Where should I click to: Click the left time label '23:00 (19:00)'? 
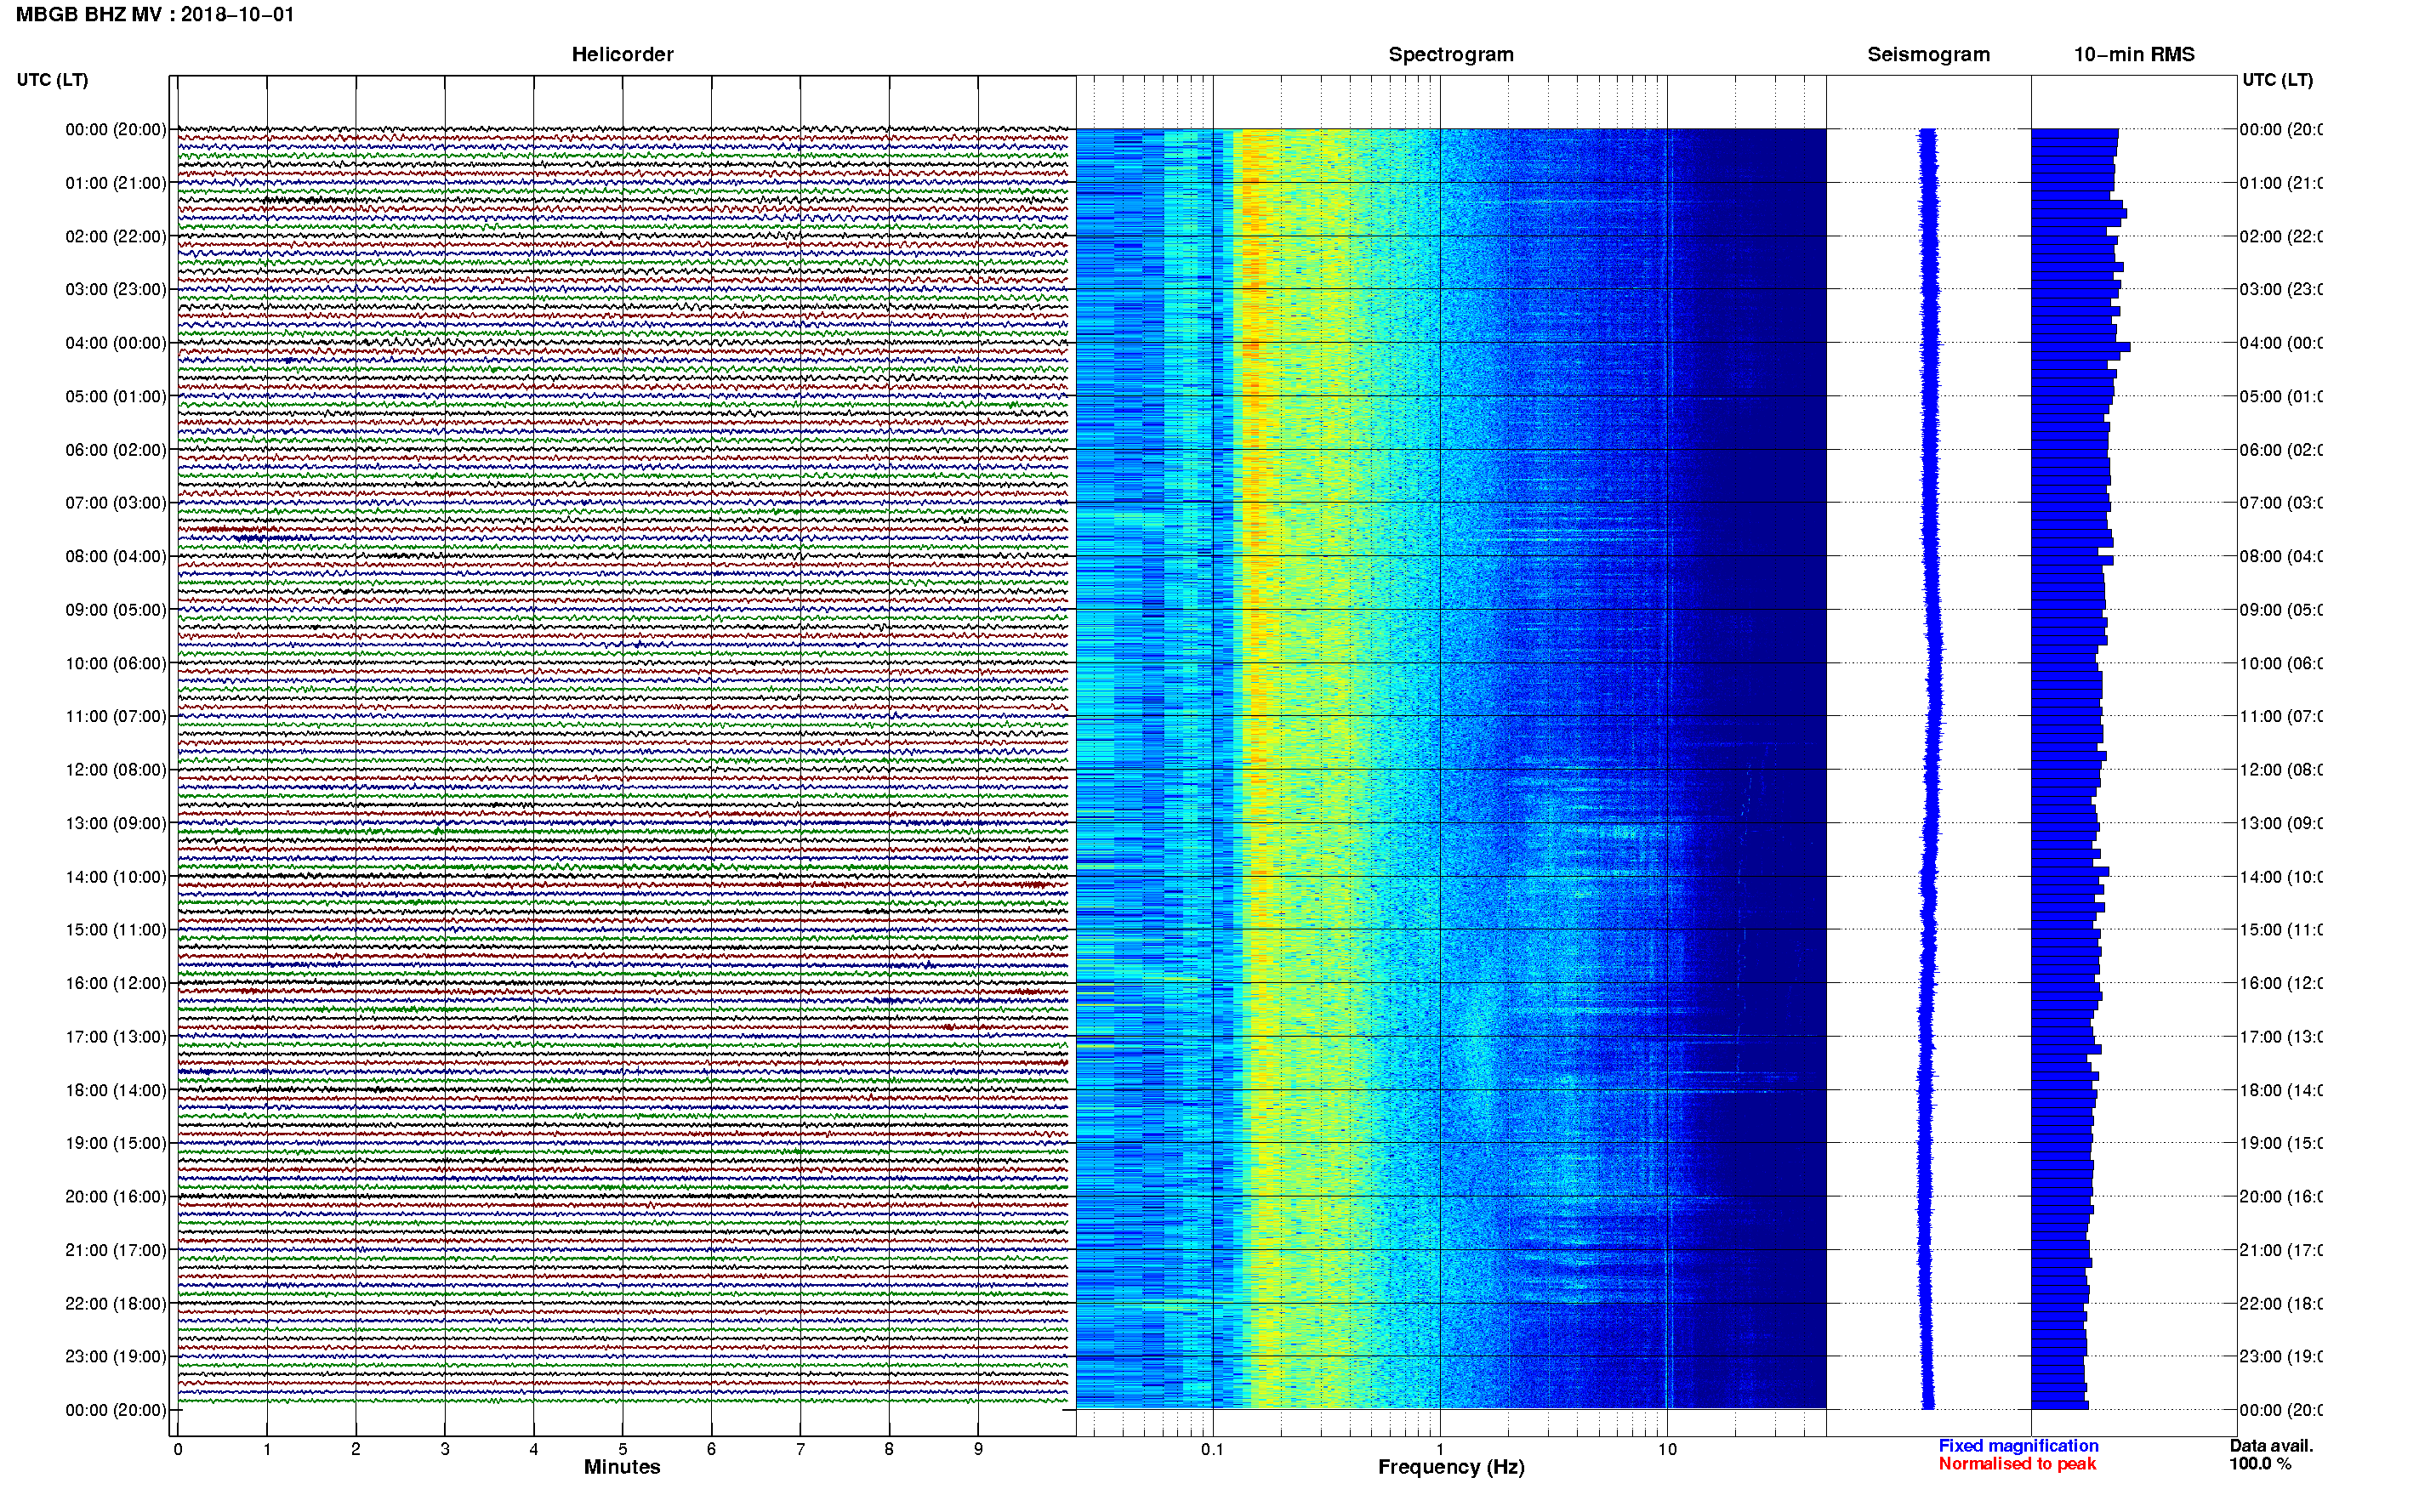coord(116,1356)
